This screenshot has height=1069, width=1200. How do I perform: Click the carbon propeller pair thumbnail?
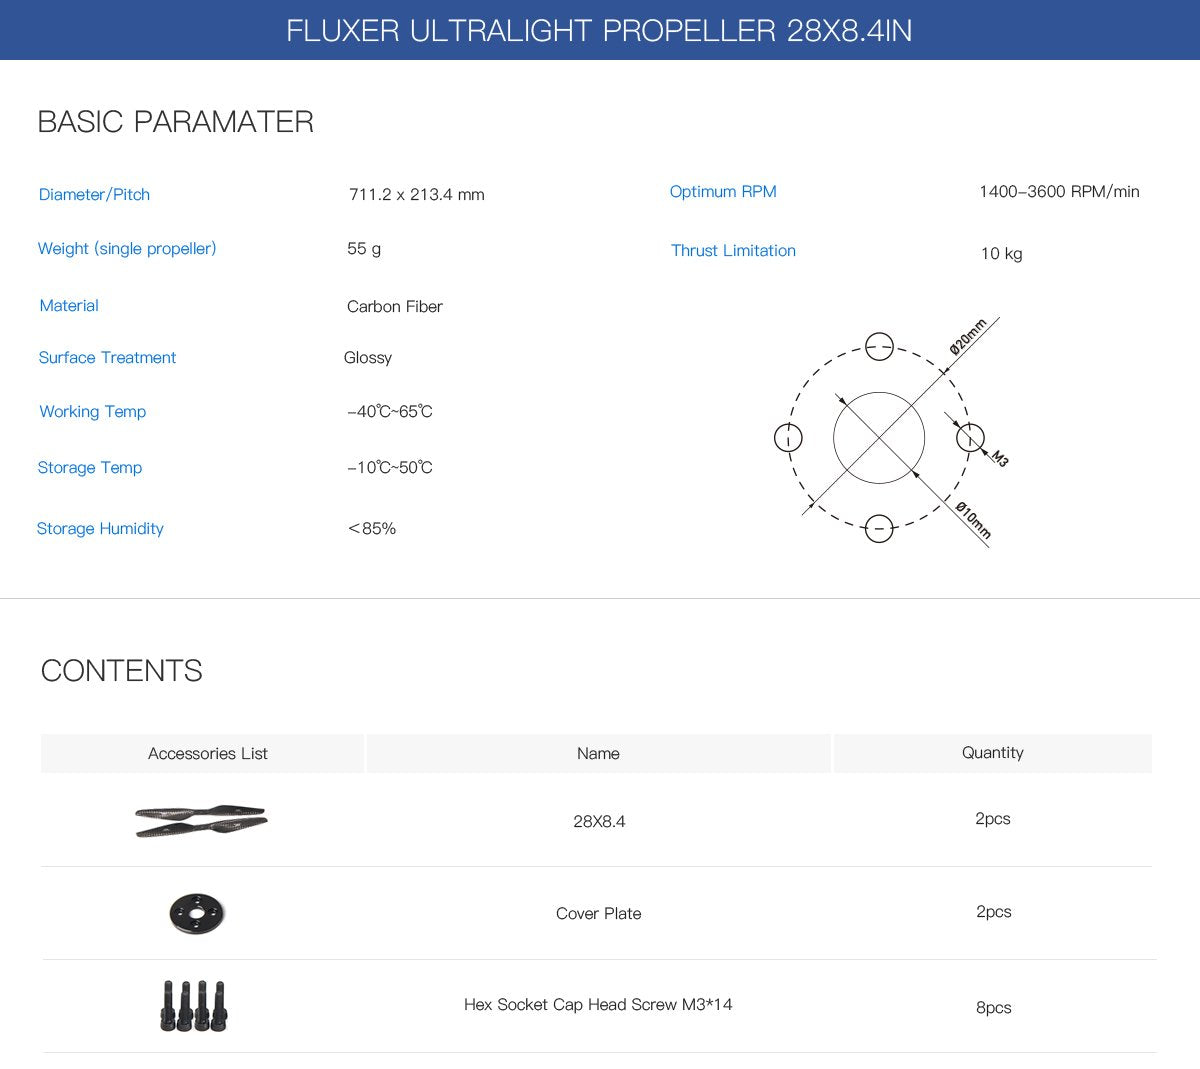pyautogui.click(x=201, y=820)
